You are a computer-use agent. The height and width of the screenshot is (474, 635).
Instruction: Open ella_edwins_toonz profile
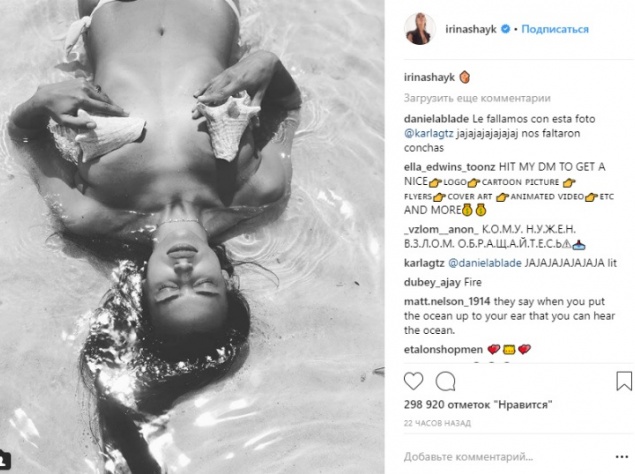(450, 167)
